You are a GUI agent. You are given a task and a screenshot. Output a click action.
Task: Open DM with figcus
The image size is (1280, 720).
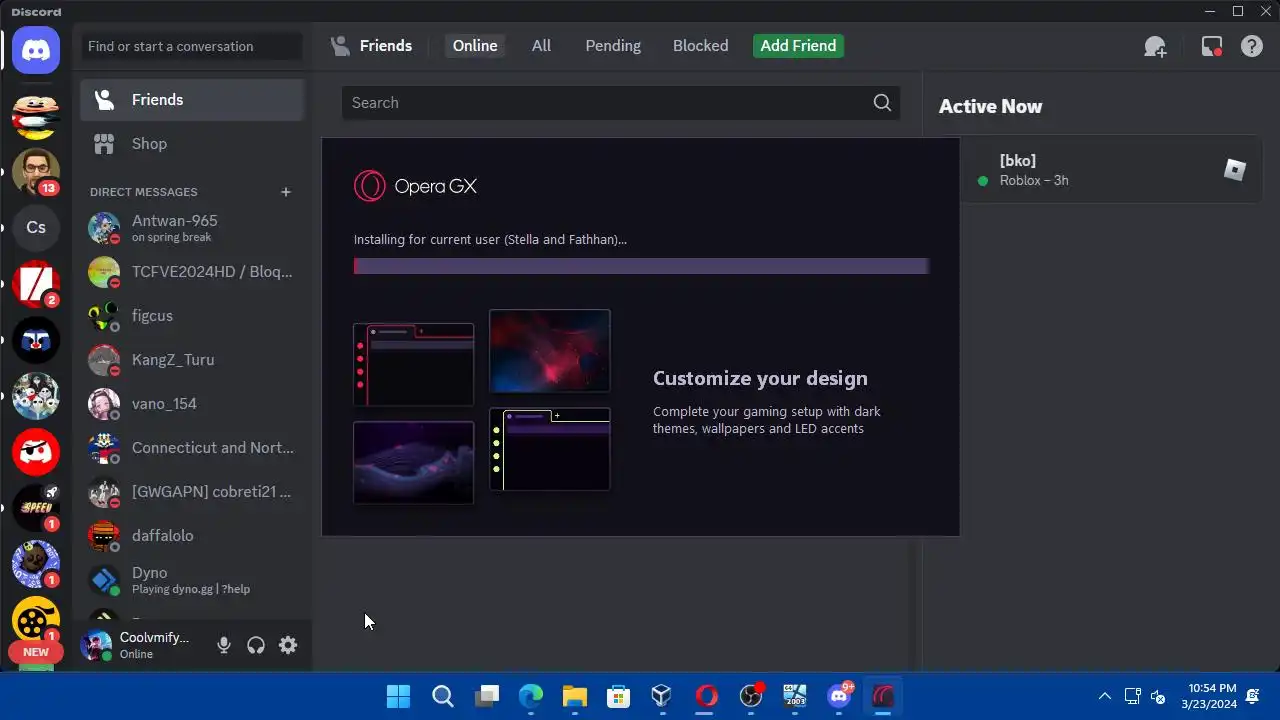192,316
